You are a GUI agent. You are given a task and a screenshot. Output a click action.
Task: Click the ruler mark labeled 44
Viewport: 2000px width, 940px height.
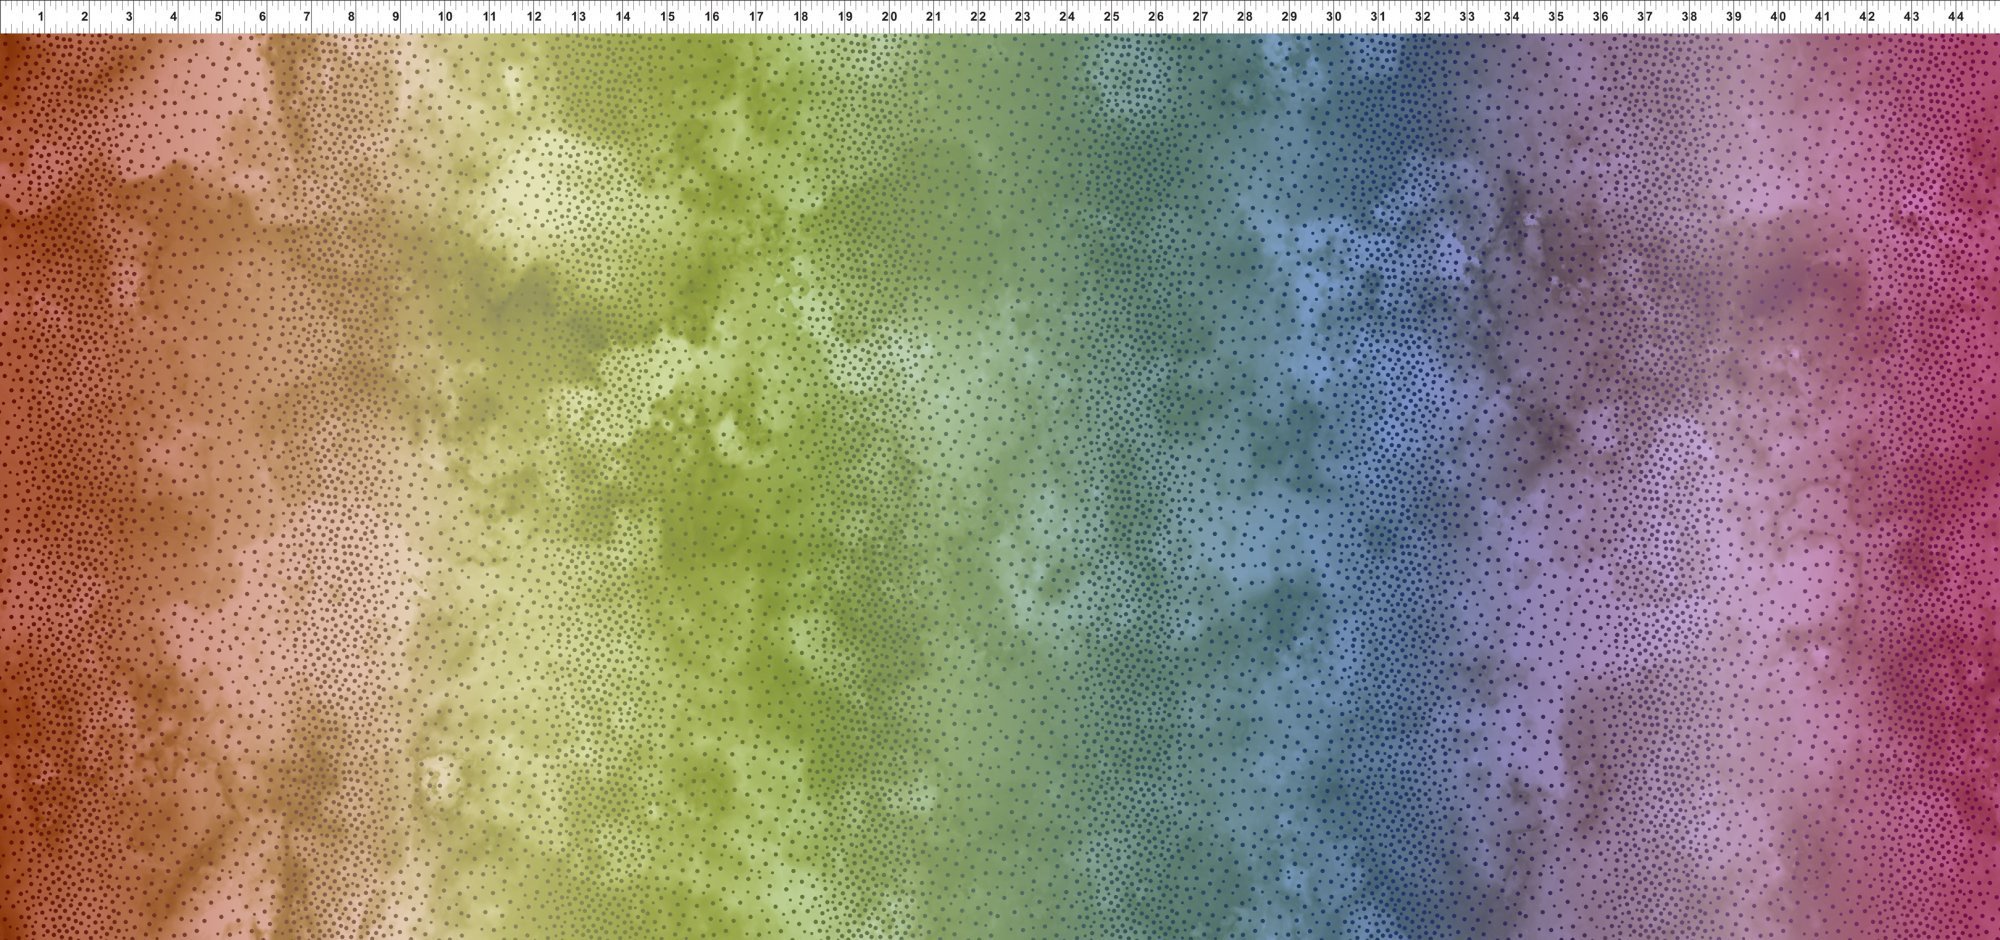click(1956, 17)
